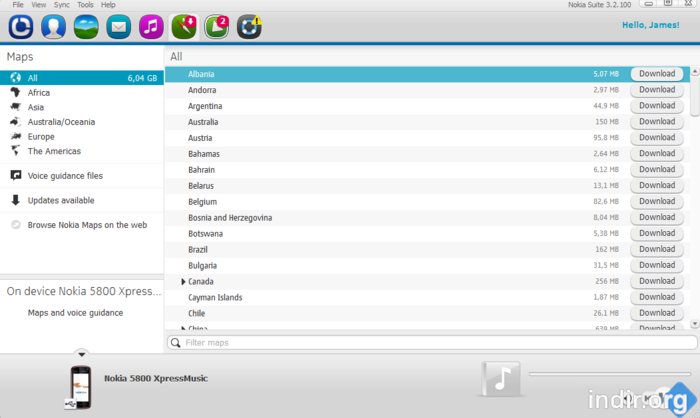
Task: Click the Browse Nokia Maps globe icon
Action: coord(16,225)
